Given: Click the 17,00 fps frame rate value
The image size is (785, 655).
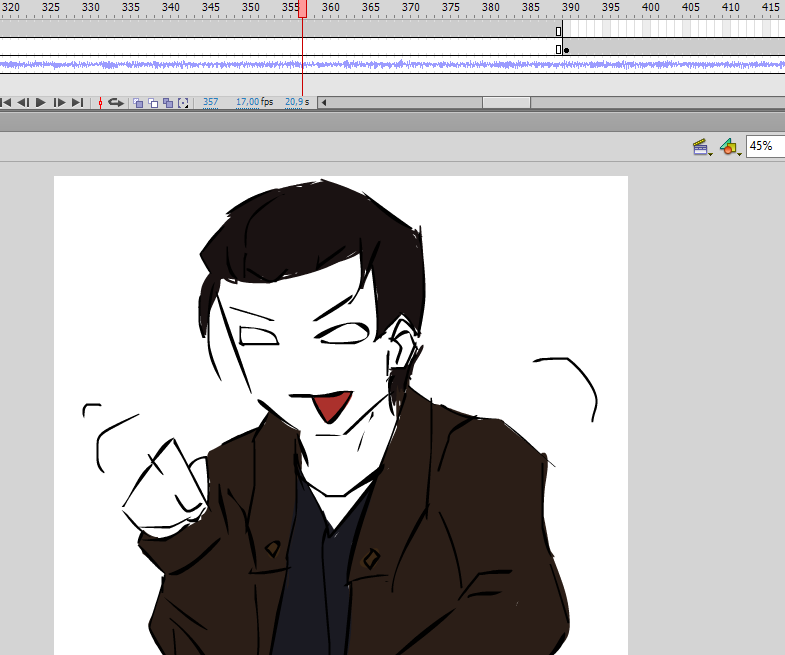Looking at the screenshot, I should [x=247, y=102].
